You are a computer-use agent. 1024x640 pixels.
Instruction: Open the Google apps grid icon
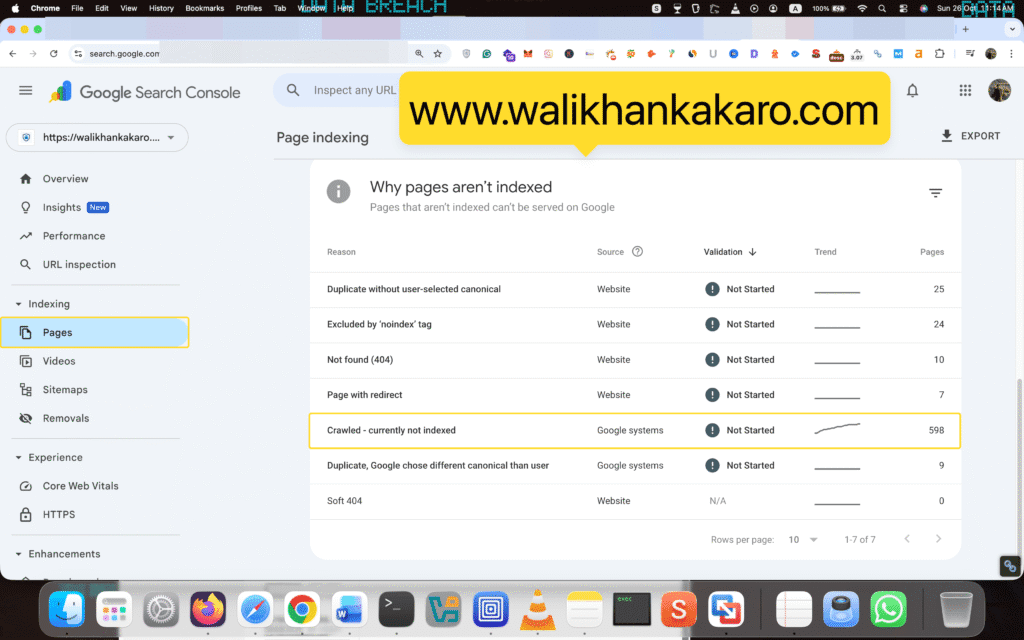965,91
